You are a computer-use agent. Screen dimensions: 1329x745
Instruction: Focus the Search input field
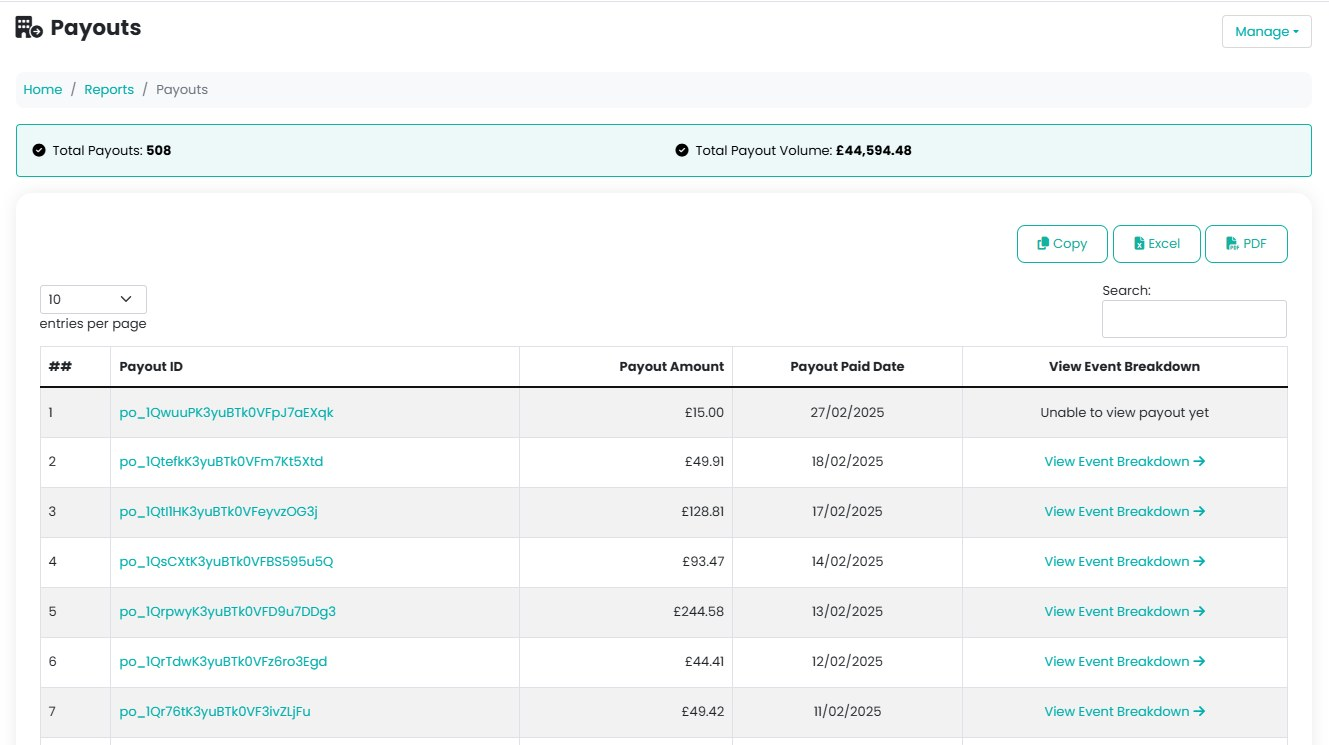pyautogui.click(x=1194, y=319)
